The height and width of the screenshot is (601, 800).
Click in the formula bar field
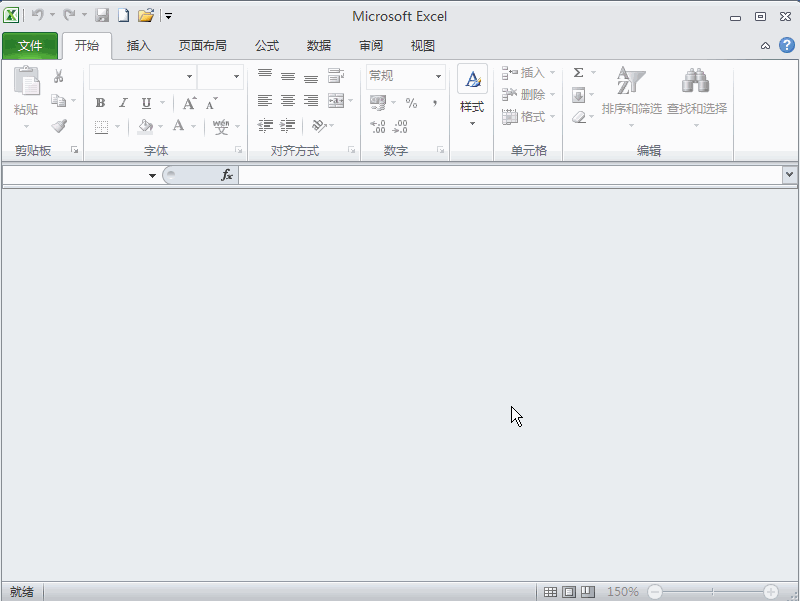(510, 176)
